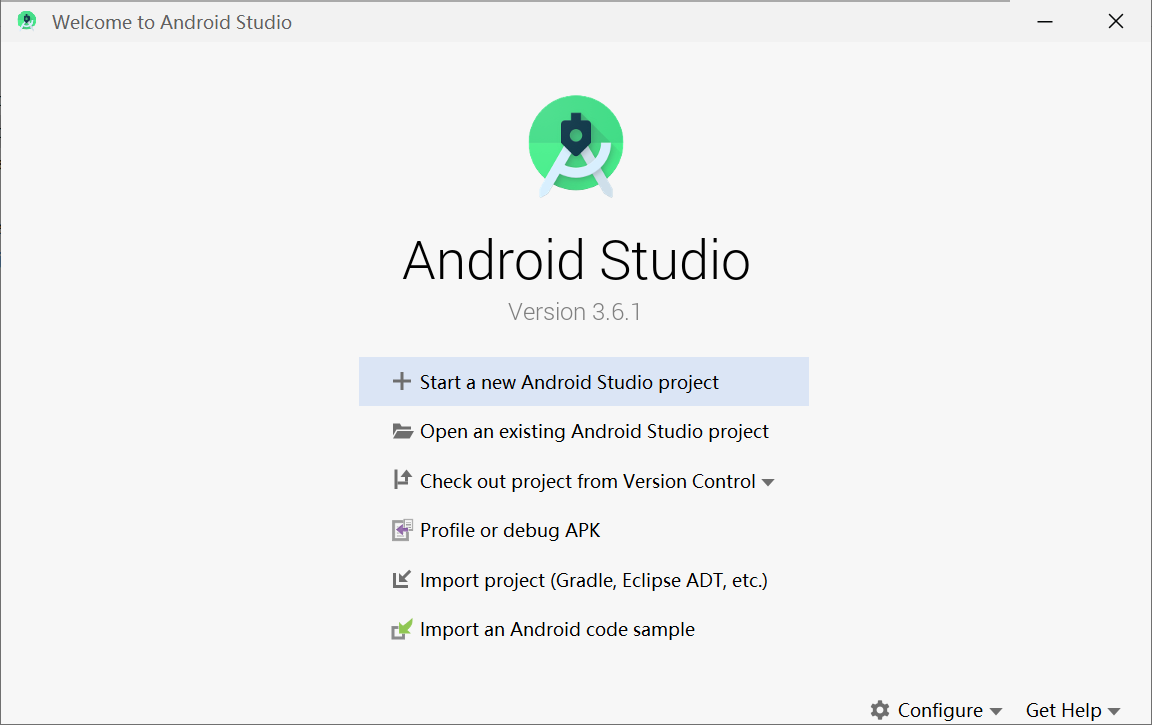Click the Android Studio title bar app icon
Screen dimensions: 1152x725
coord(27,21)
